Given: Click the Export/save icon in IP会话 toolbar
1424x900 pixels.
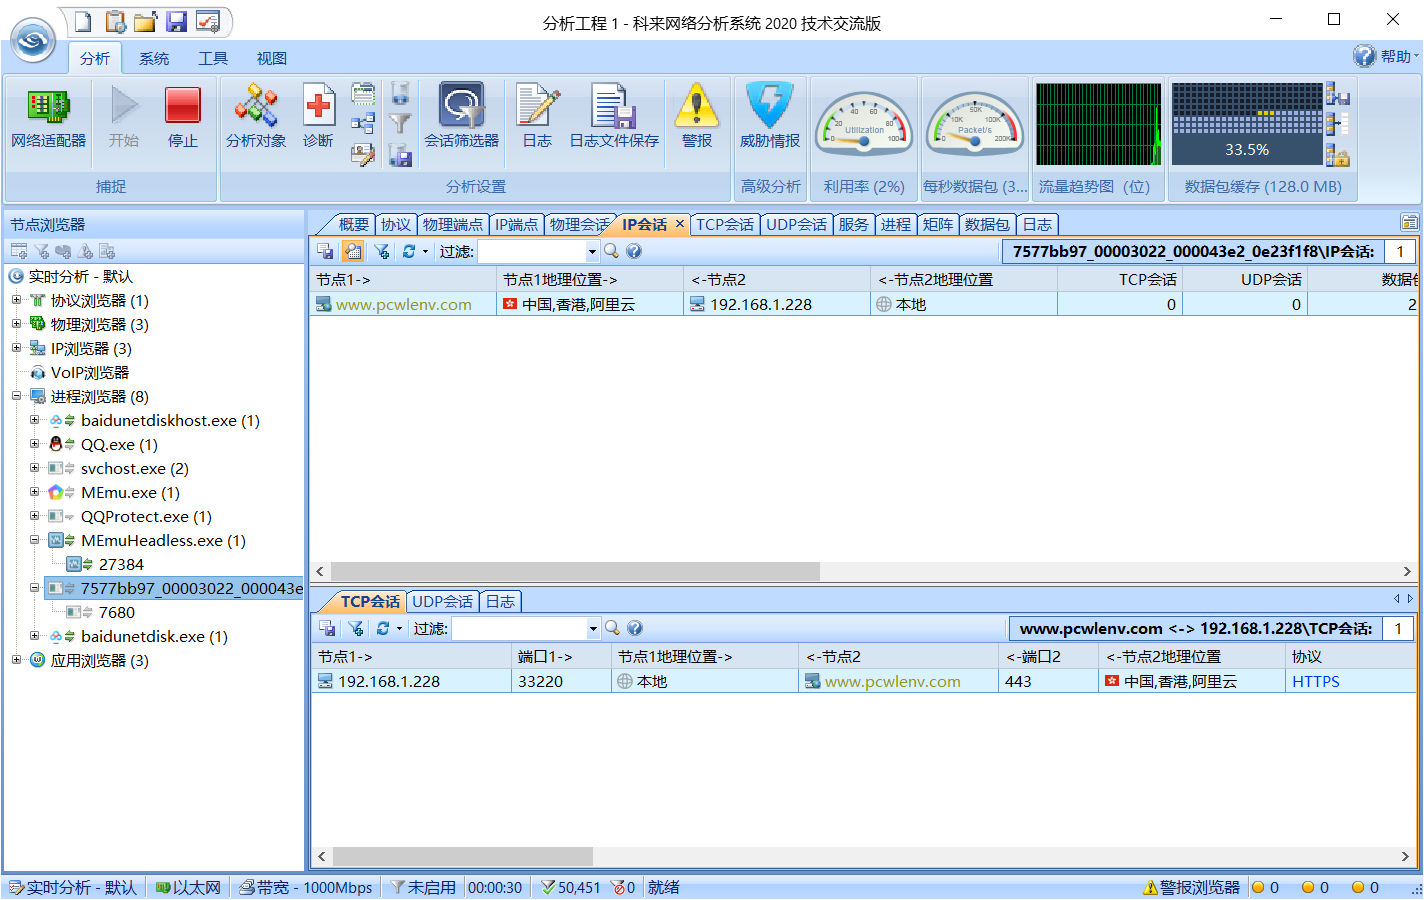Looking at the screenshot, I should point(325,251).
